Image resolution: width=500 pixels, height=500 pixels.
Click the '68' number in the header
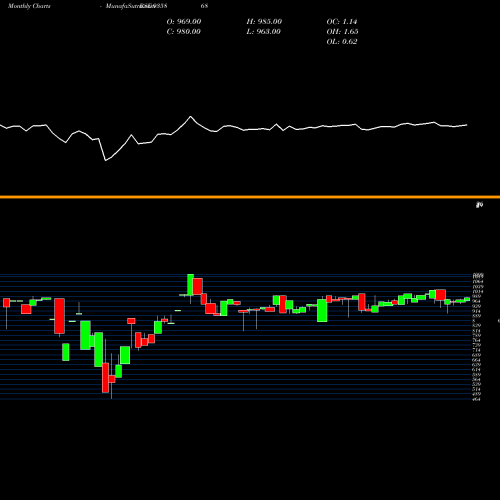(x=204, y=6)
